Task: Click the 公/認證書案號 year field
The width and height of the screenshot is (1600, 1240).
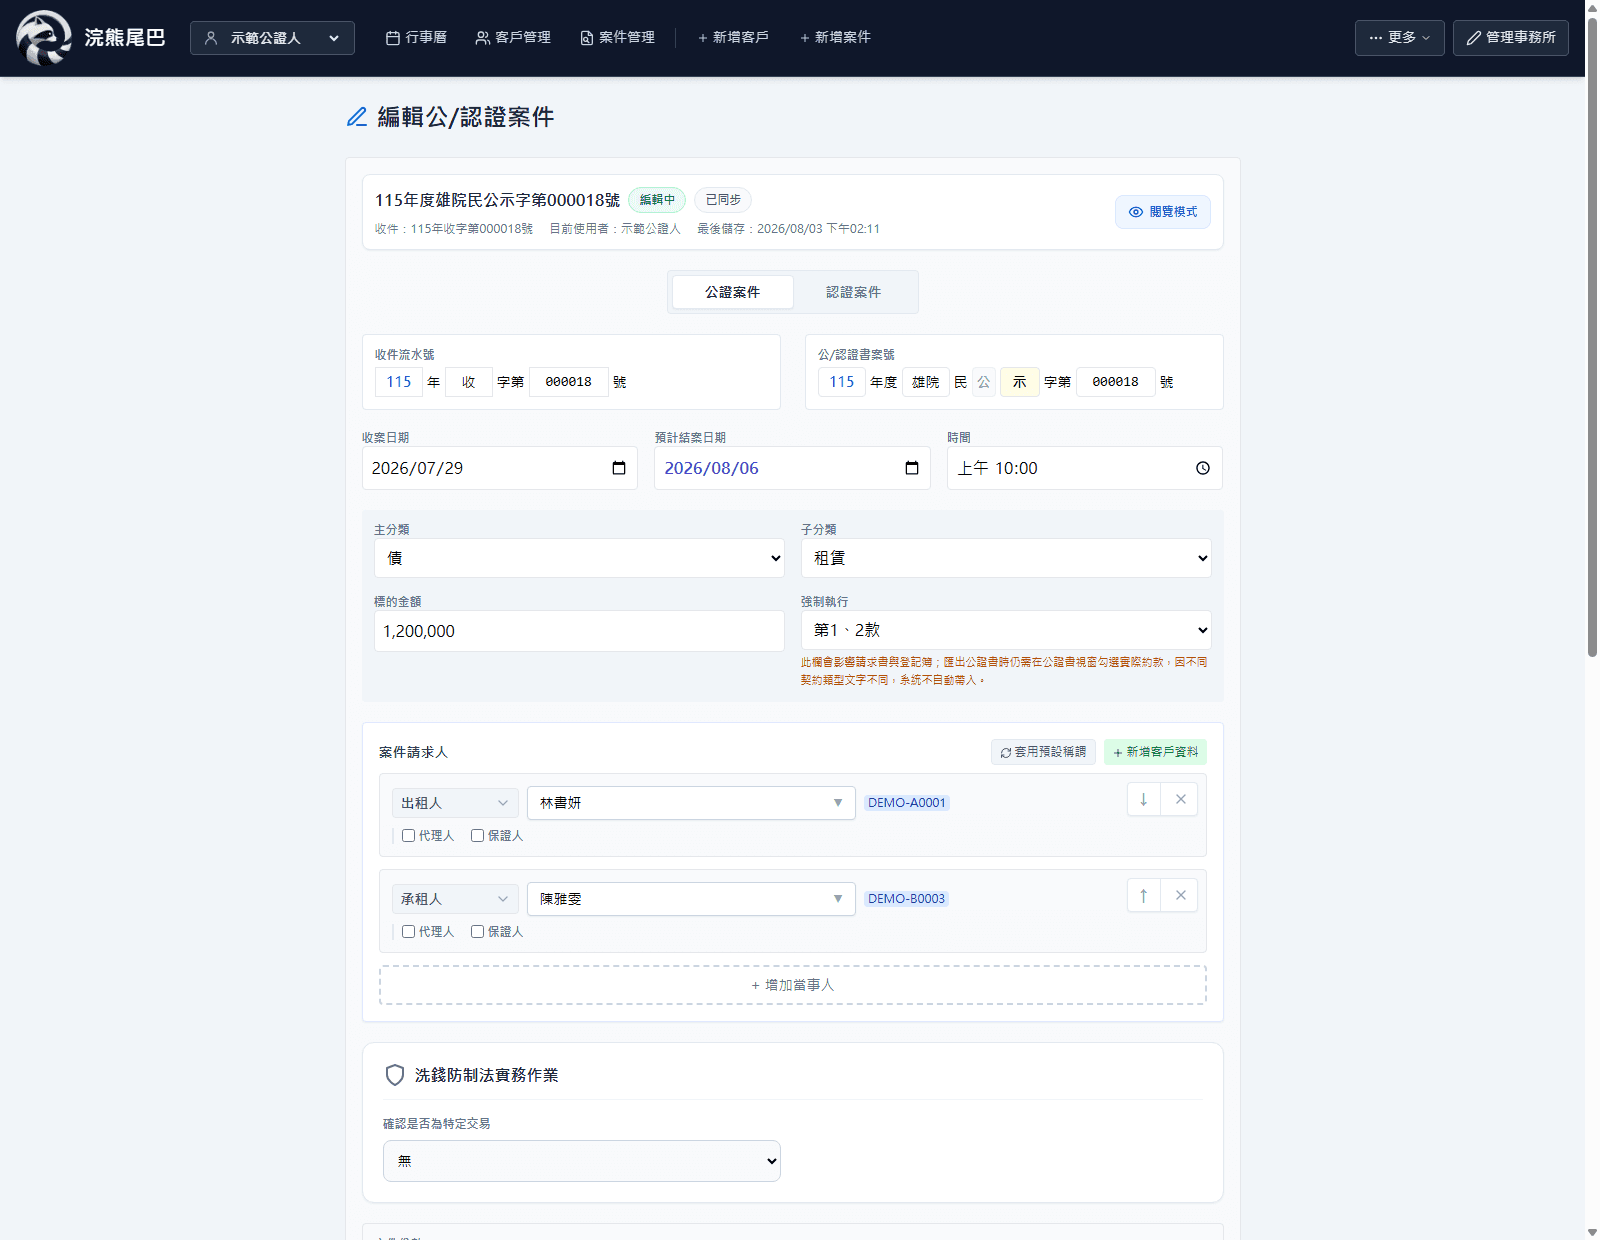Action: pyautogui.click(x=842, y=382)
